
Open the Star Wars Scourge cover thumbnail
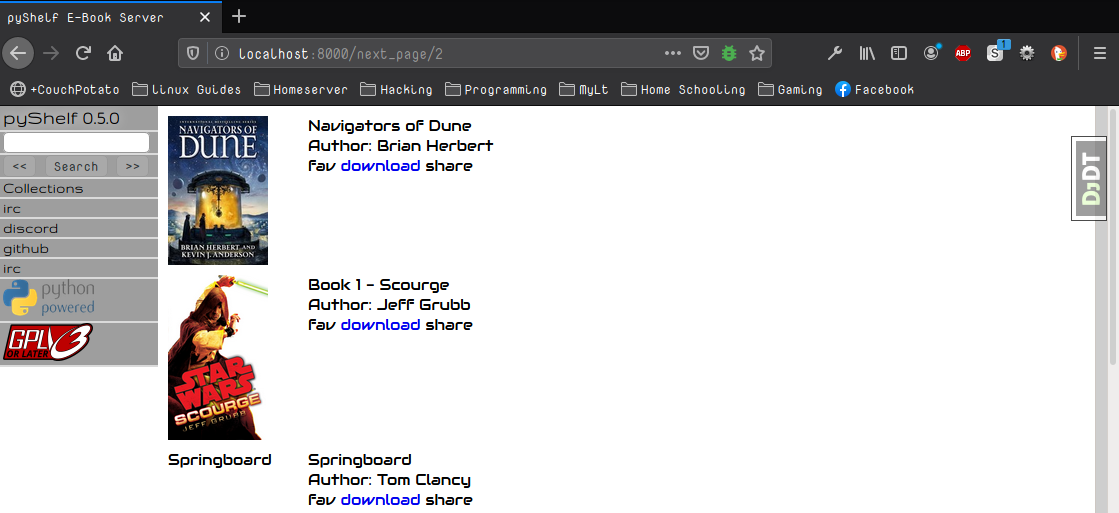[x=218, y=357]
